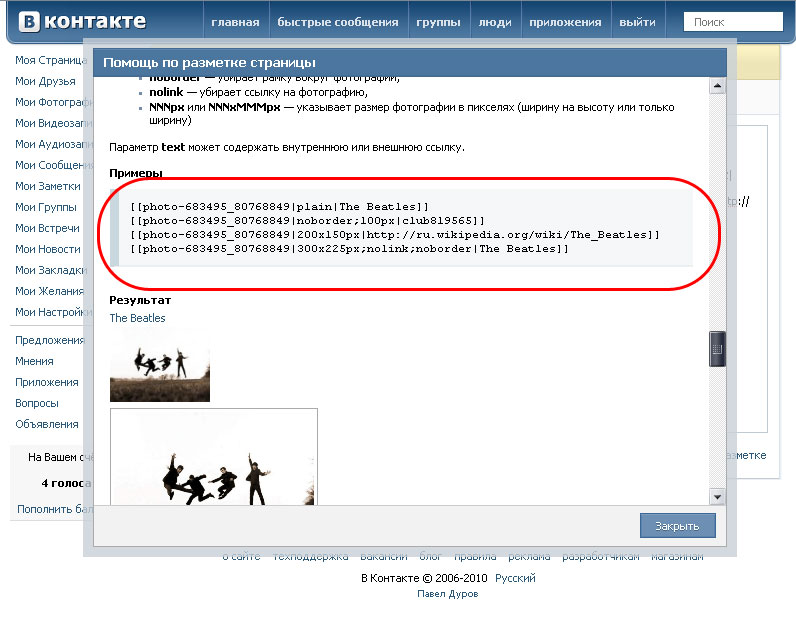The width and height of the screenshot is (796, 632).
Task: Open приложения in the top navigation
Action: [x=565, y=22]
